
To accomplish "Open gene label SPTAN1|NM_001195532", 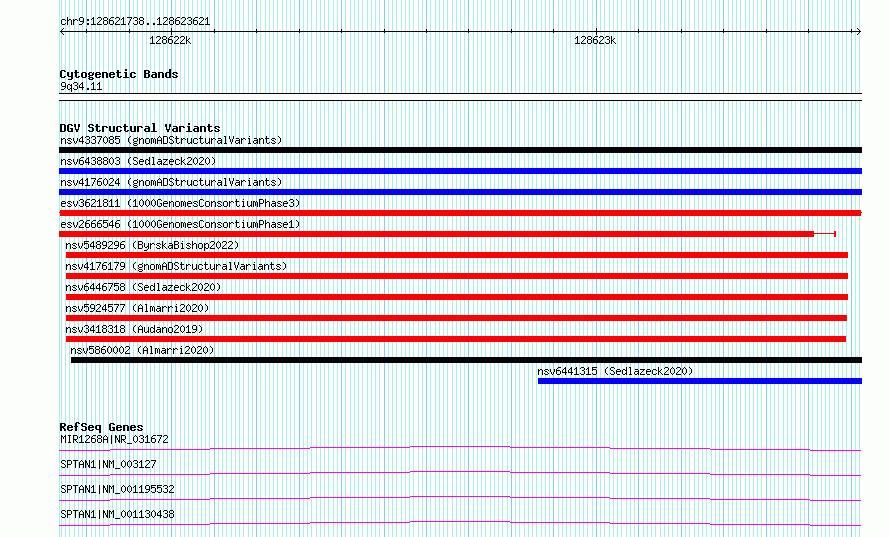I will click(x=117, y=489).
